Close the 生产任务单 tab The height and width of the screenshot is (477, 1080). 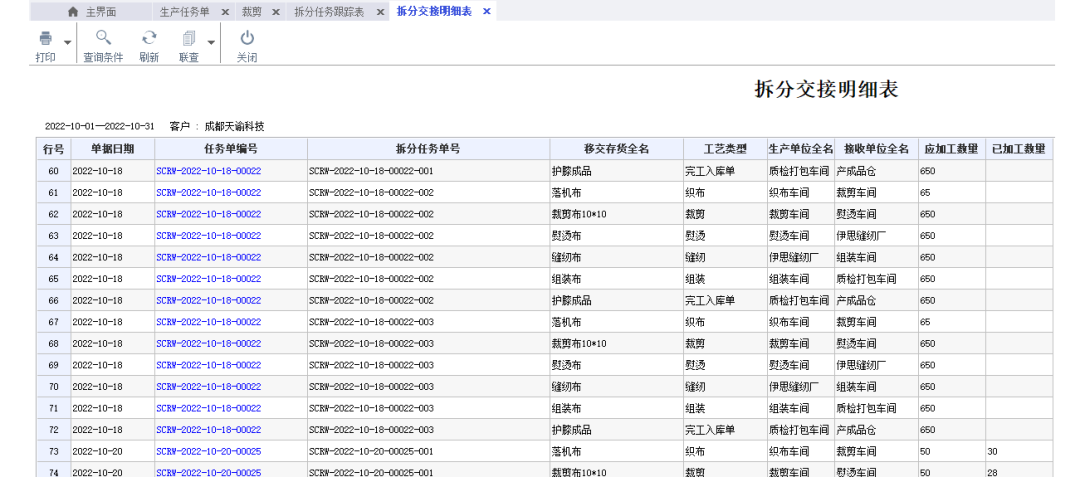coord(224,12)
